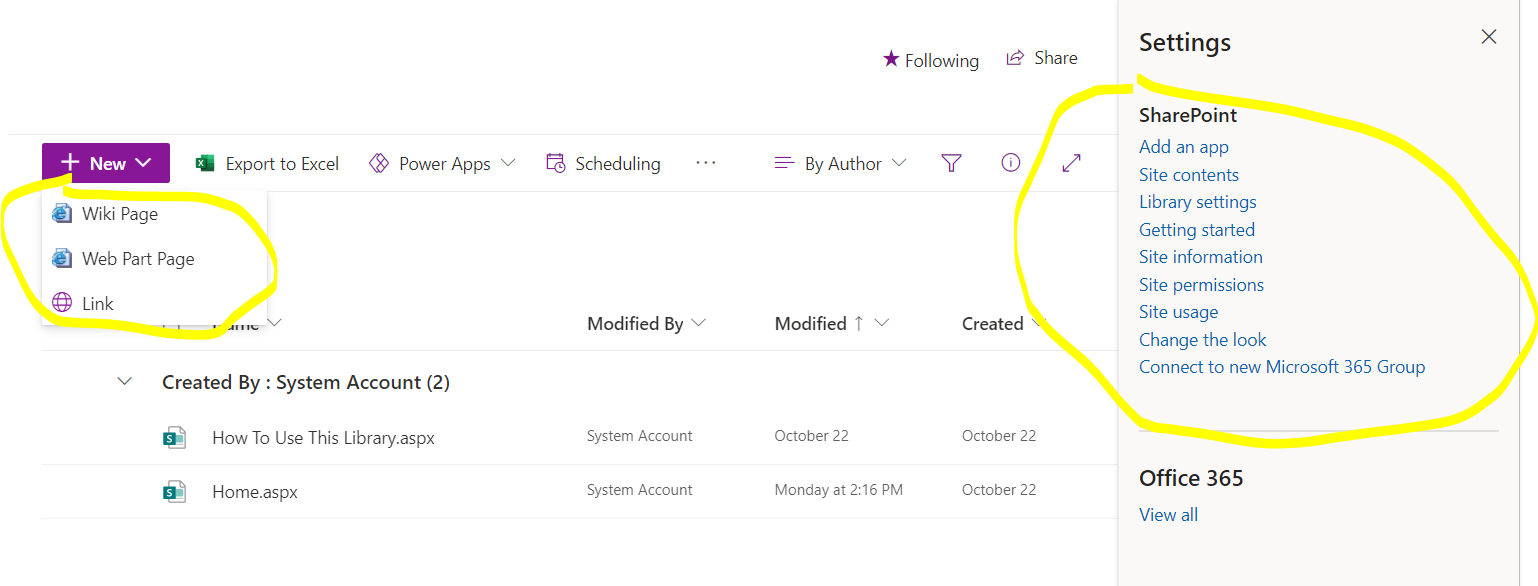Close the Settings panel

[1488, 37]
